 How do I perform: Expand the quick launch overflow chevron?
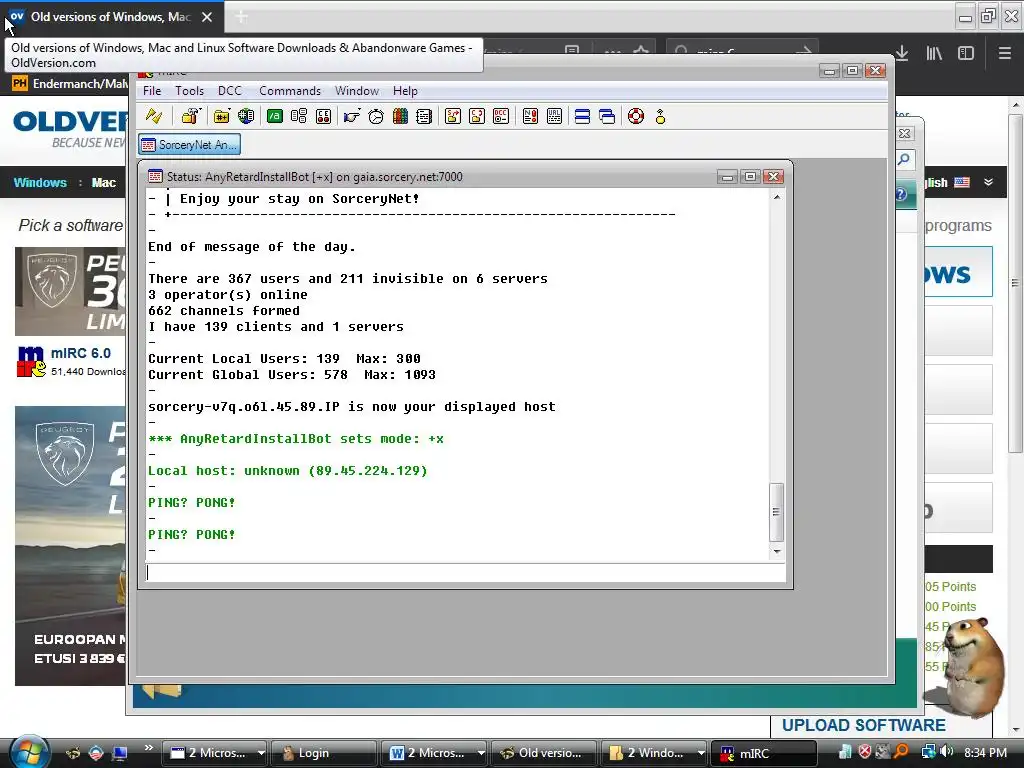click(x=148, y=748)
